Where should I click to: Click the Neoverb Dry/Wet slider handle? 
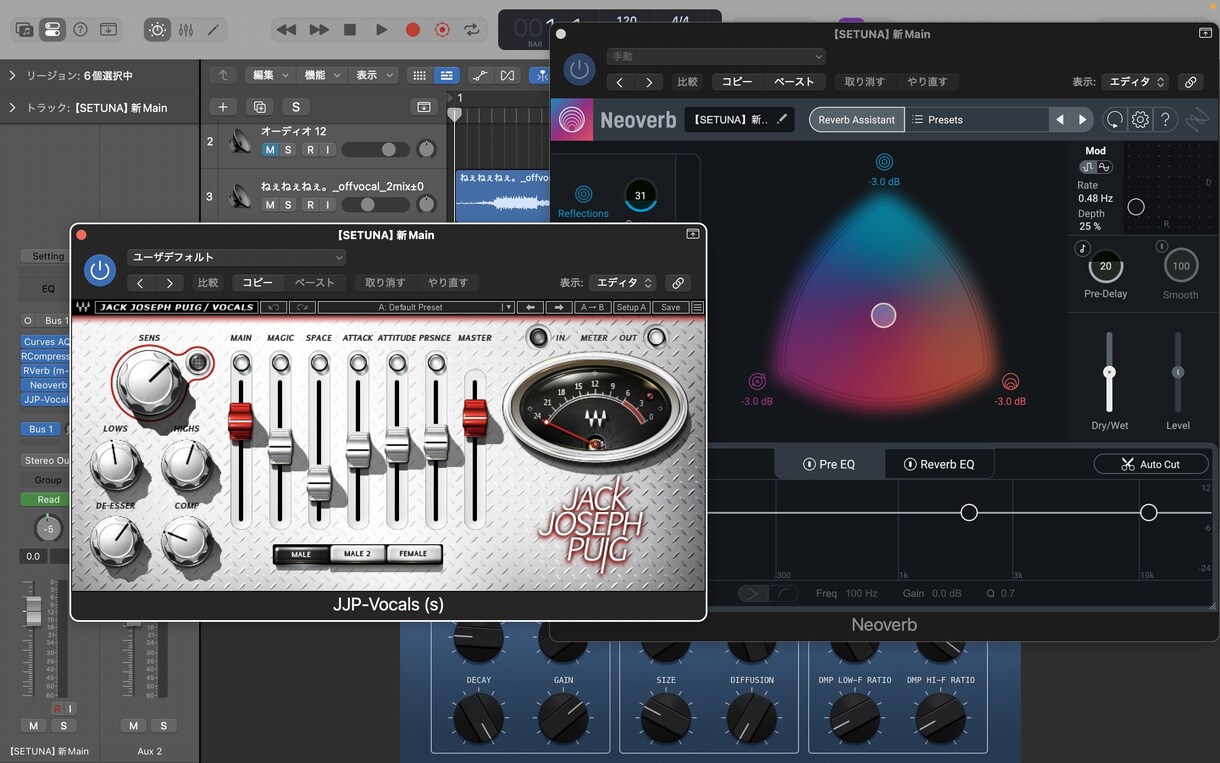click(1109, 372)
